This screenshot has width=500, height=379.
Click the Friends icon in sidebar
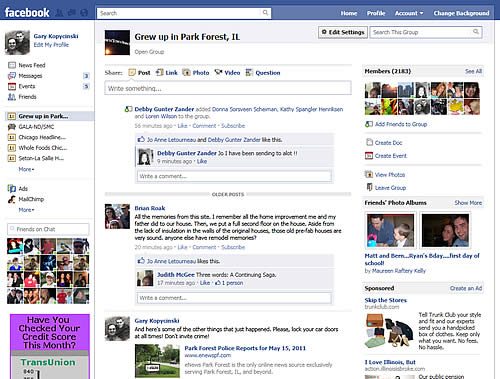click(12, 97)
